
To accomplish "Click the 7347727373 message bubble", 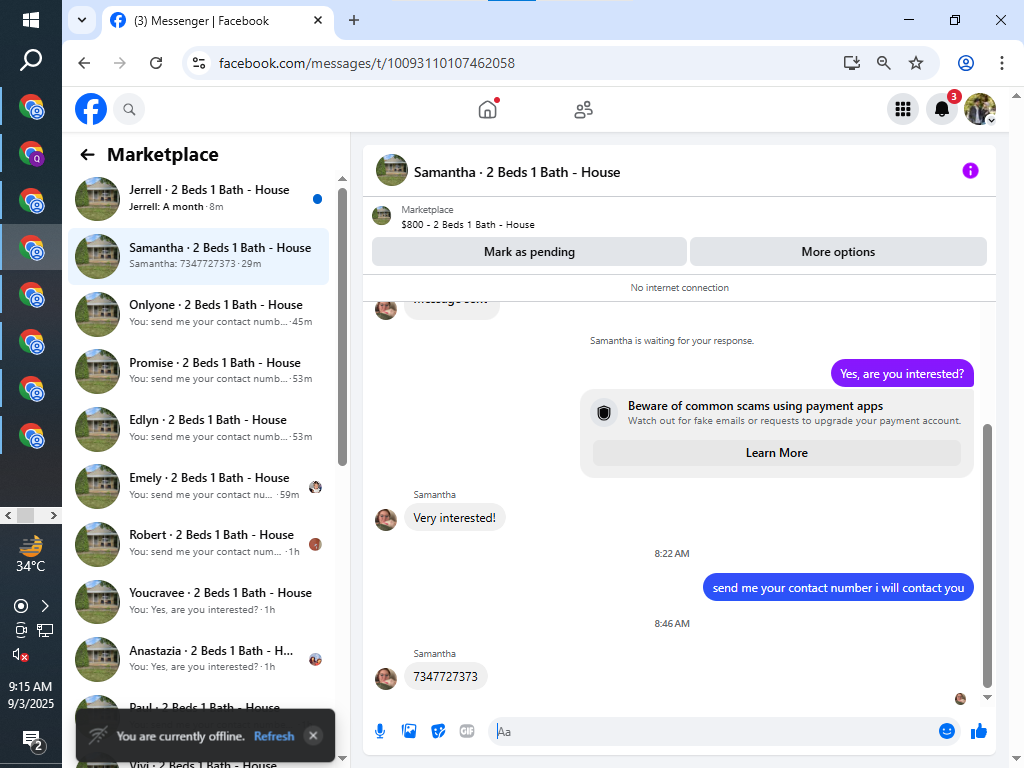I will (445, 677).
